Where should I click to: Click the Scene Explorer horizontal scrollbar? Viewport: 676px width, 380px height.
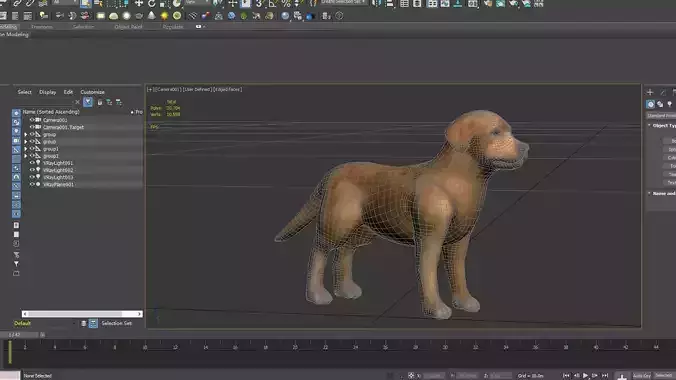(x=82, y=314)
